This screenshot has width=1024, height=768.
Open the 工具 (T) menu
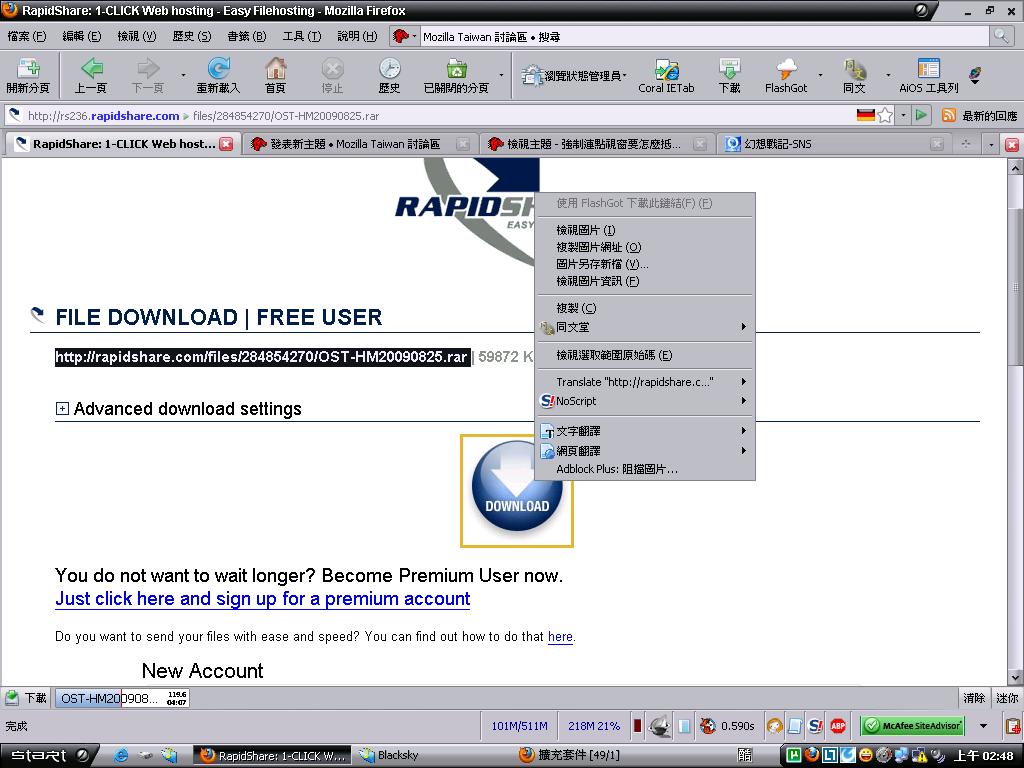click(x=302, y=36)
